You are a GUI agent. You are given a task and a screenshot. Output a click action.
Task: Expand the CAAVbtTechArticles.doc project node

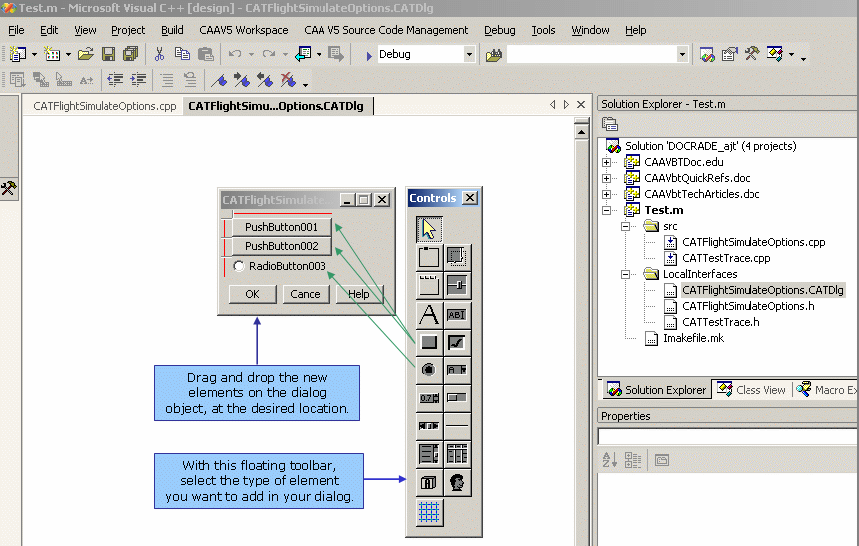pos(606,194)
